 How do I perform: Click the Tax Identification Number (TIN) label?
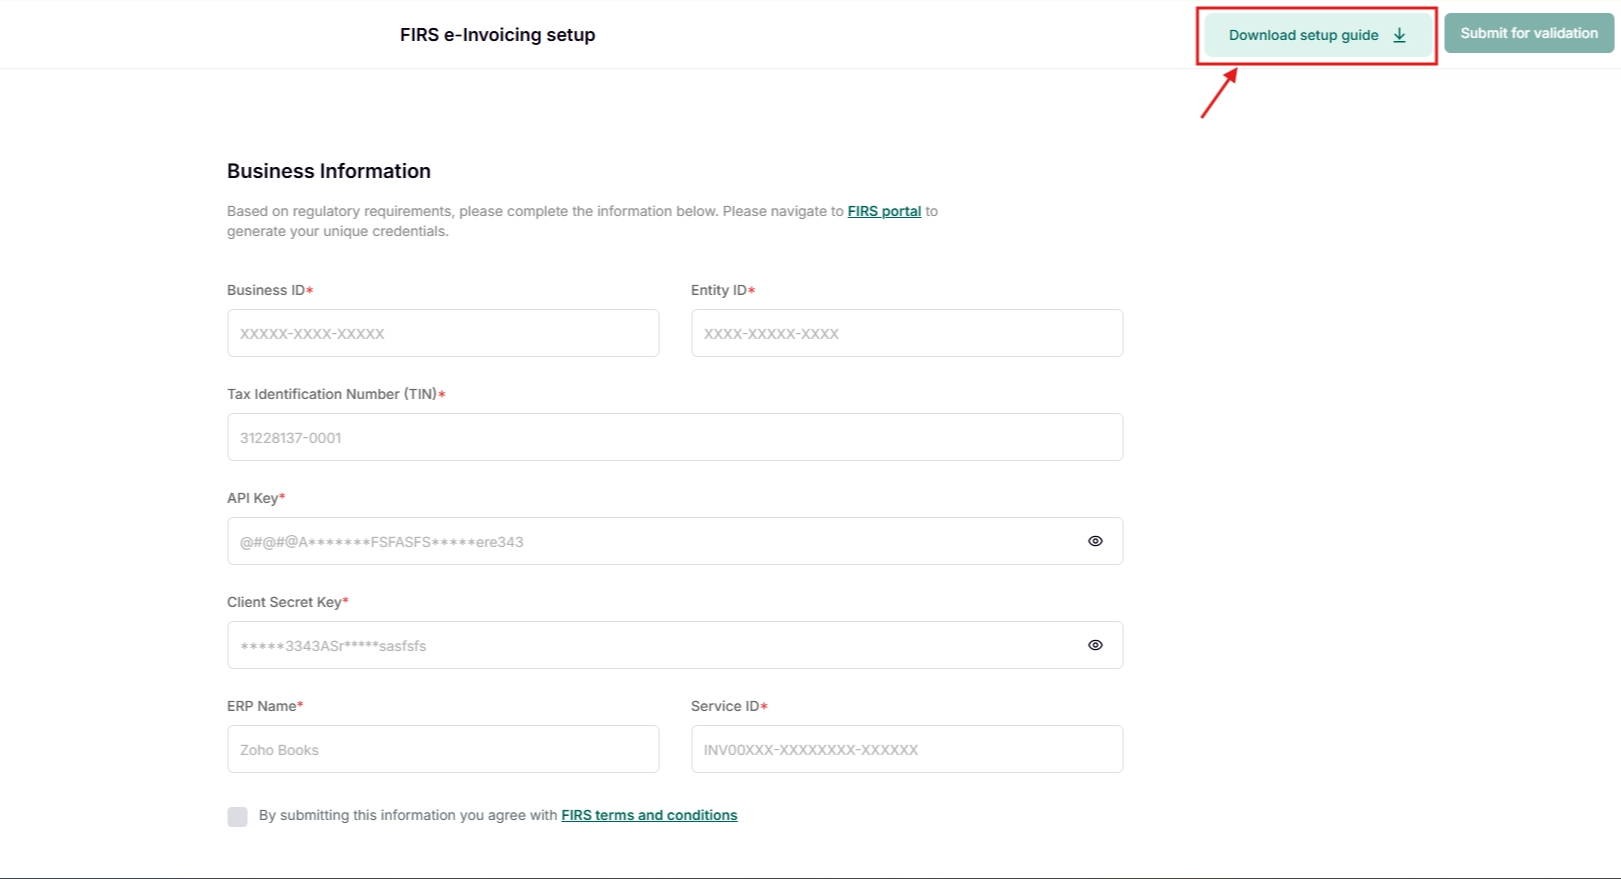(x=332, y=394)
